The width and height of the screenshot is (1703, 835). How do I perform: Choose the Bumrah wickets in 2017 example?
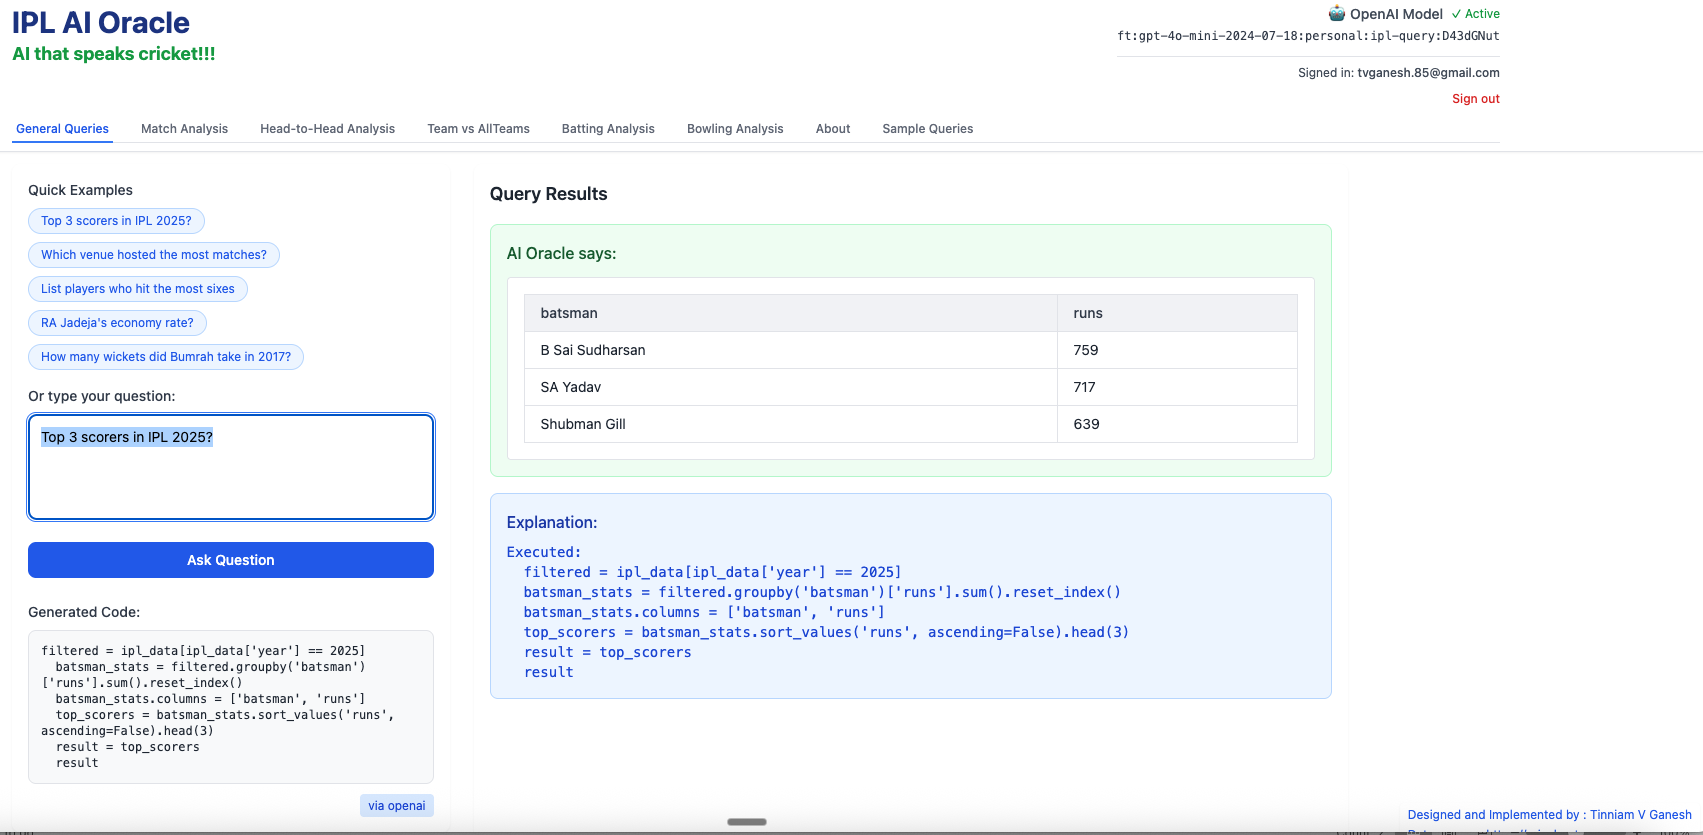point(166,357)
